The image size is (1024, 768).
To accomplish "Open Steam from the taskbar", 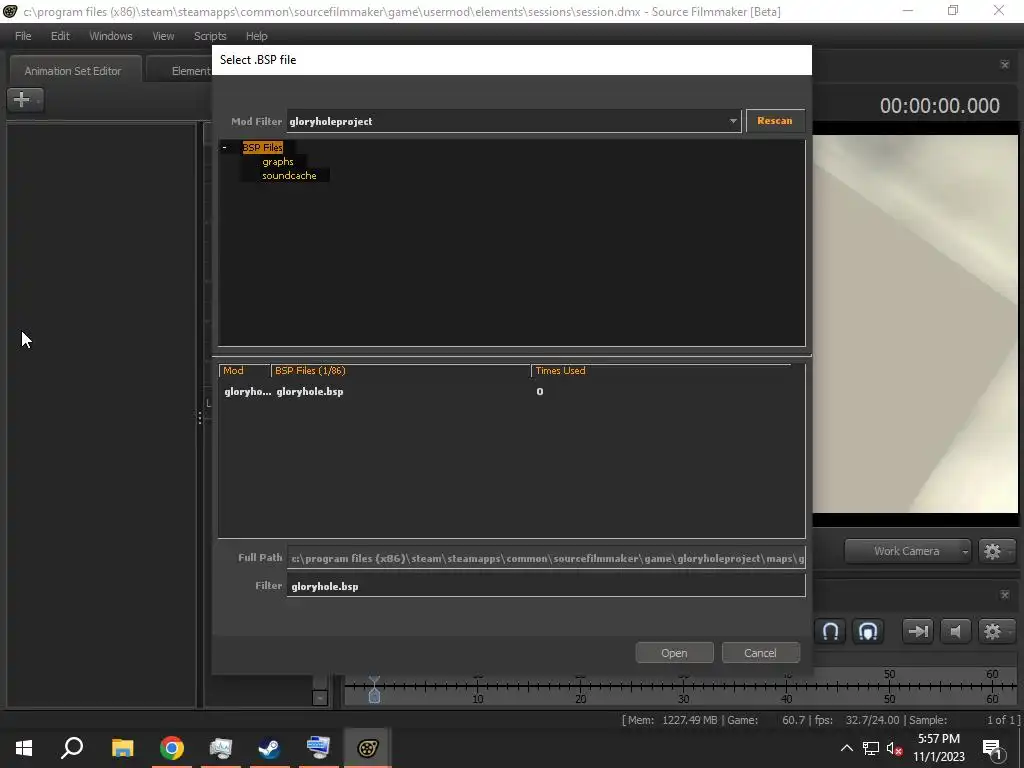I will (269, 748).
